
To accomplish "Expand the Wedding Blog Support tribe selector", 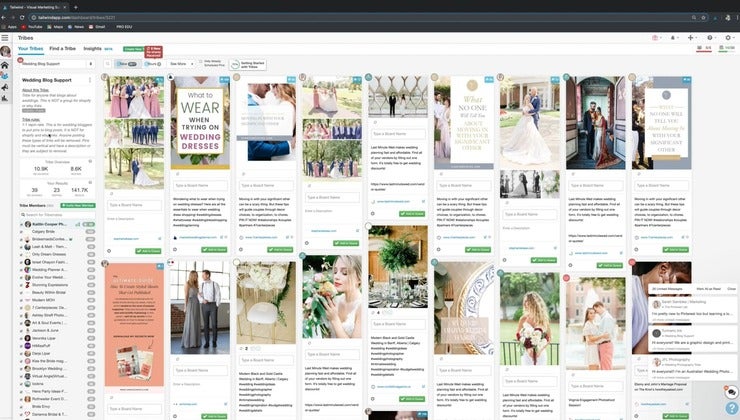I will pos(57,64).
